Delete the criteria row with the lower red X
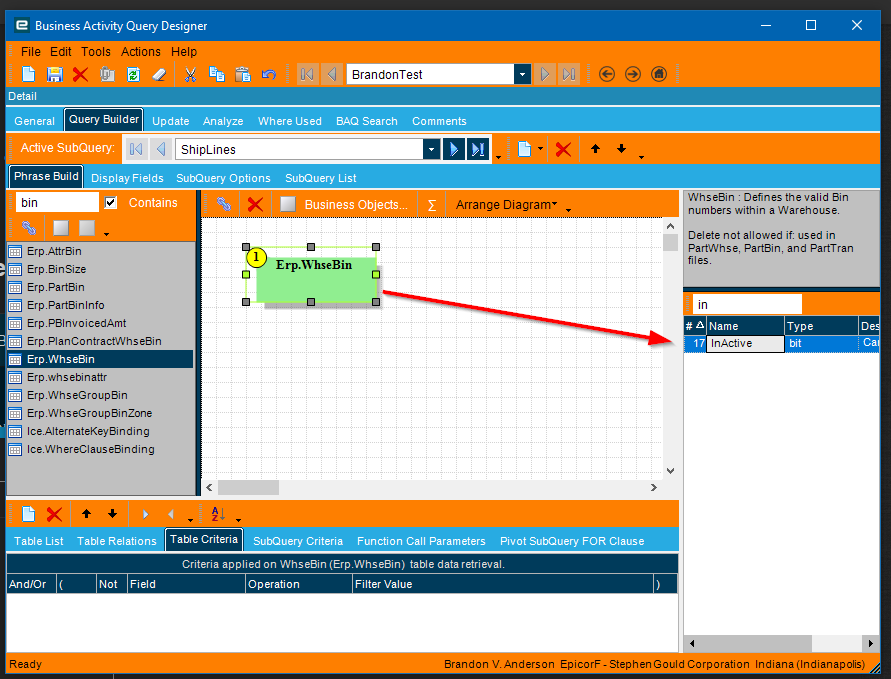 (55, 514)
